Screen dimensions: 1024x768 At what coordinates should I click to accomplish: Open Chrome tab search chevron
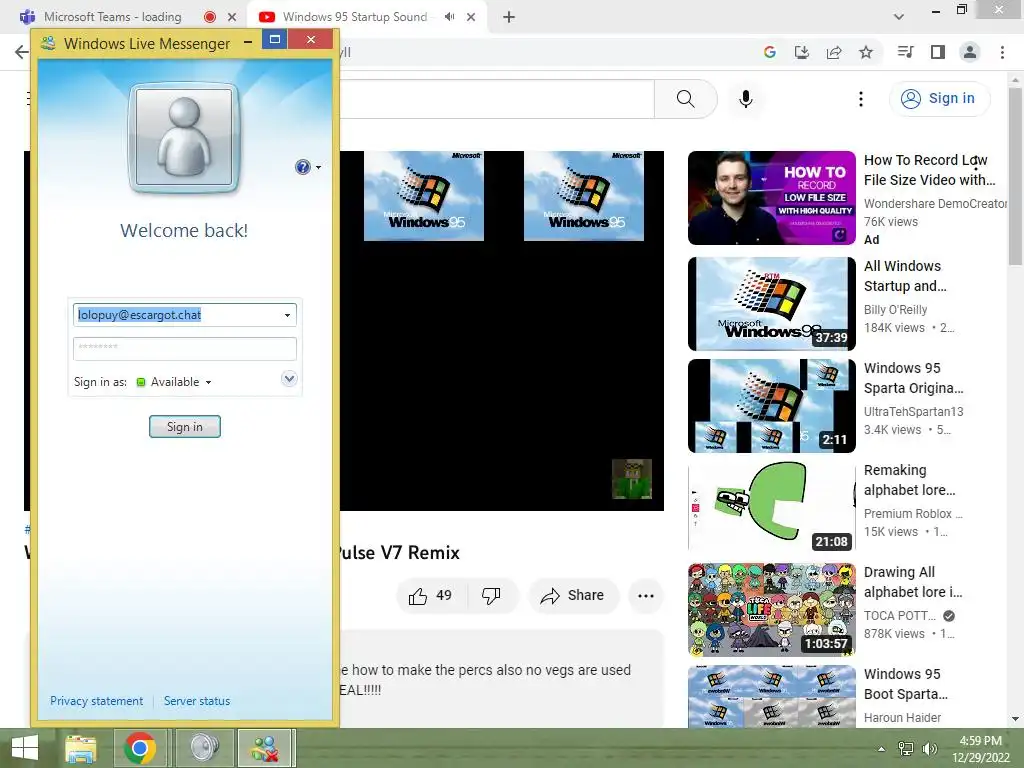click(x=899, y=17)
